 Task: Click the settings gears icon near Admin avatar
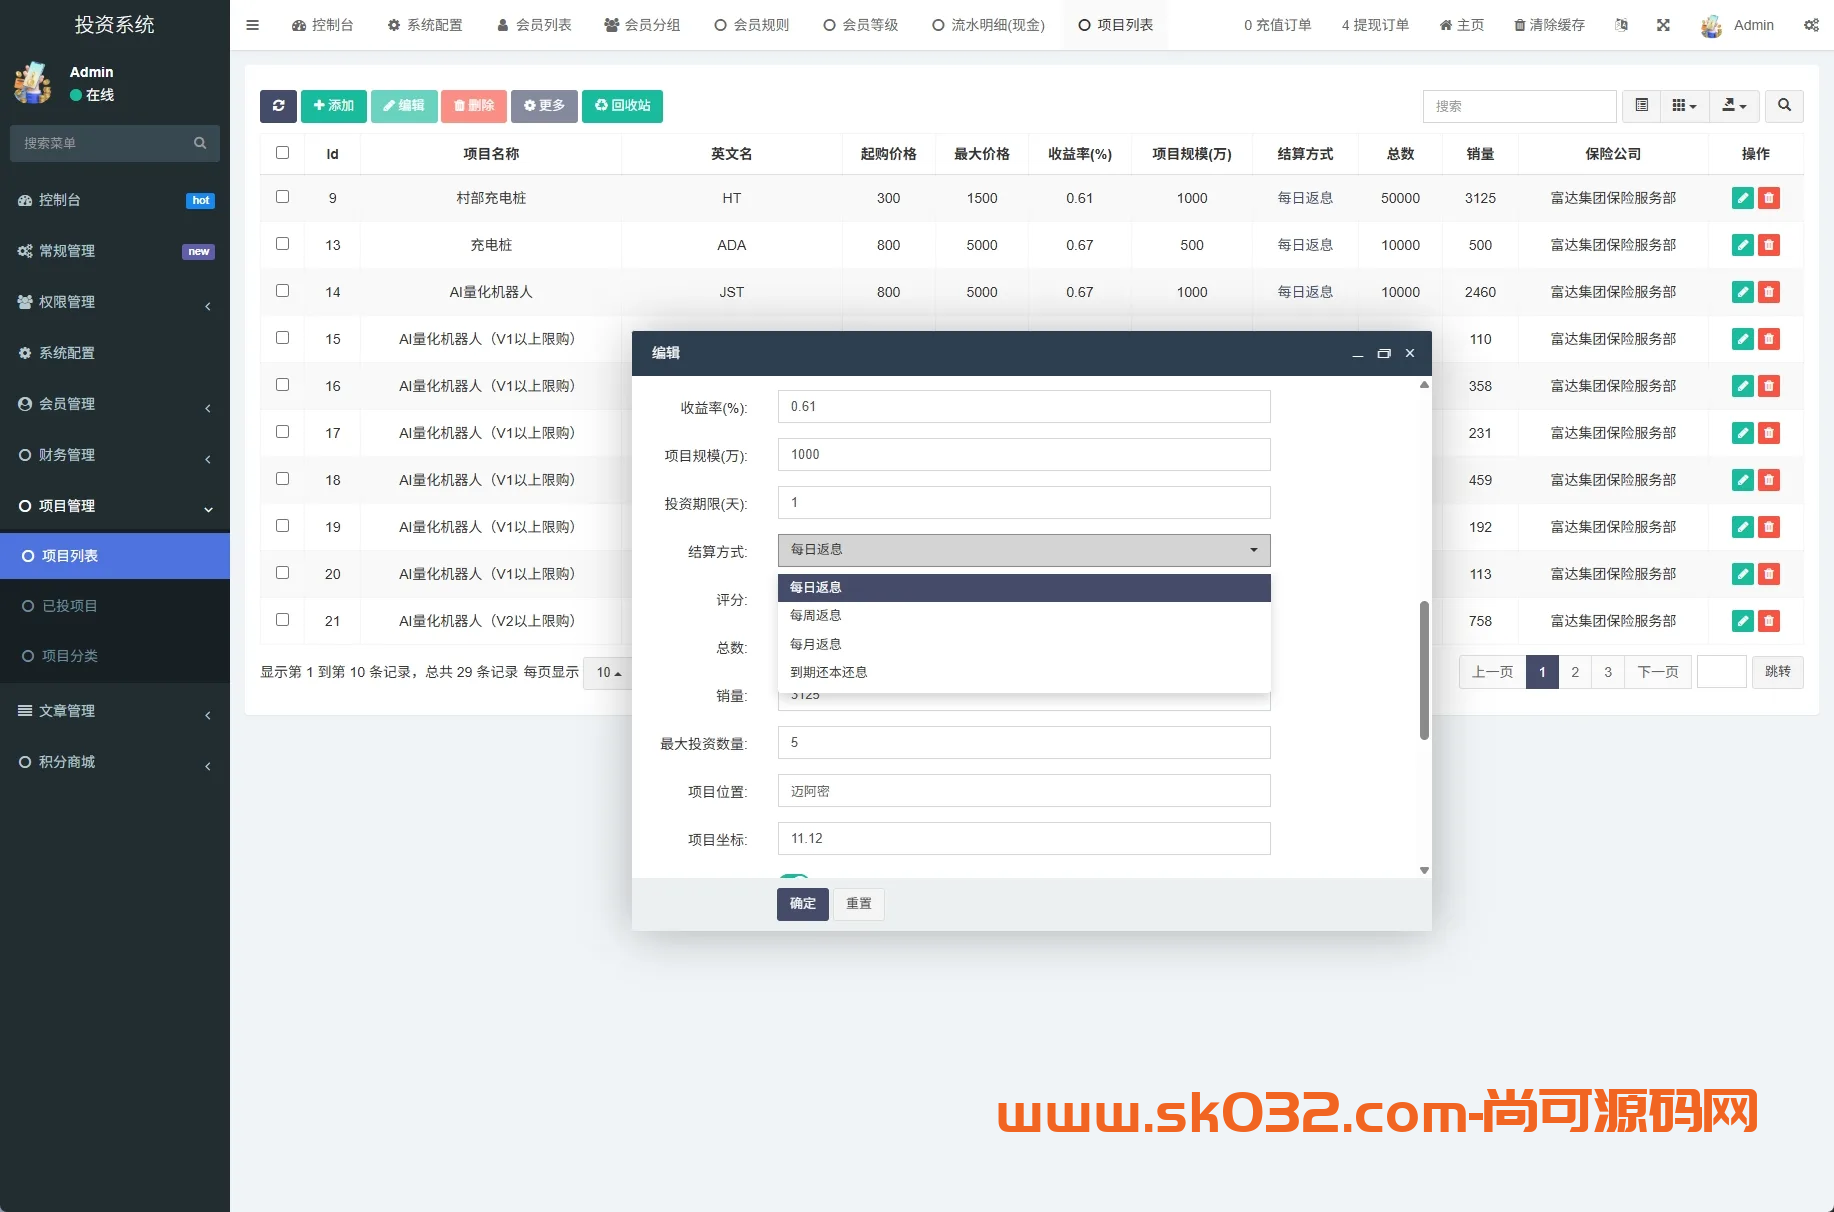(1811, 25)
